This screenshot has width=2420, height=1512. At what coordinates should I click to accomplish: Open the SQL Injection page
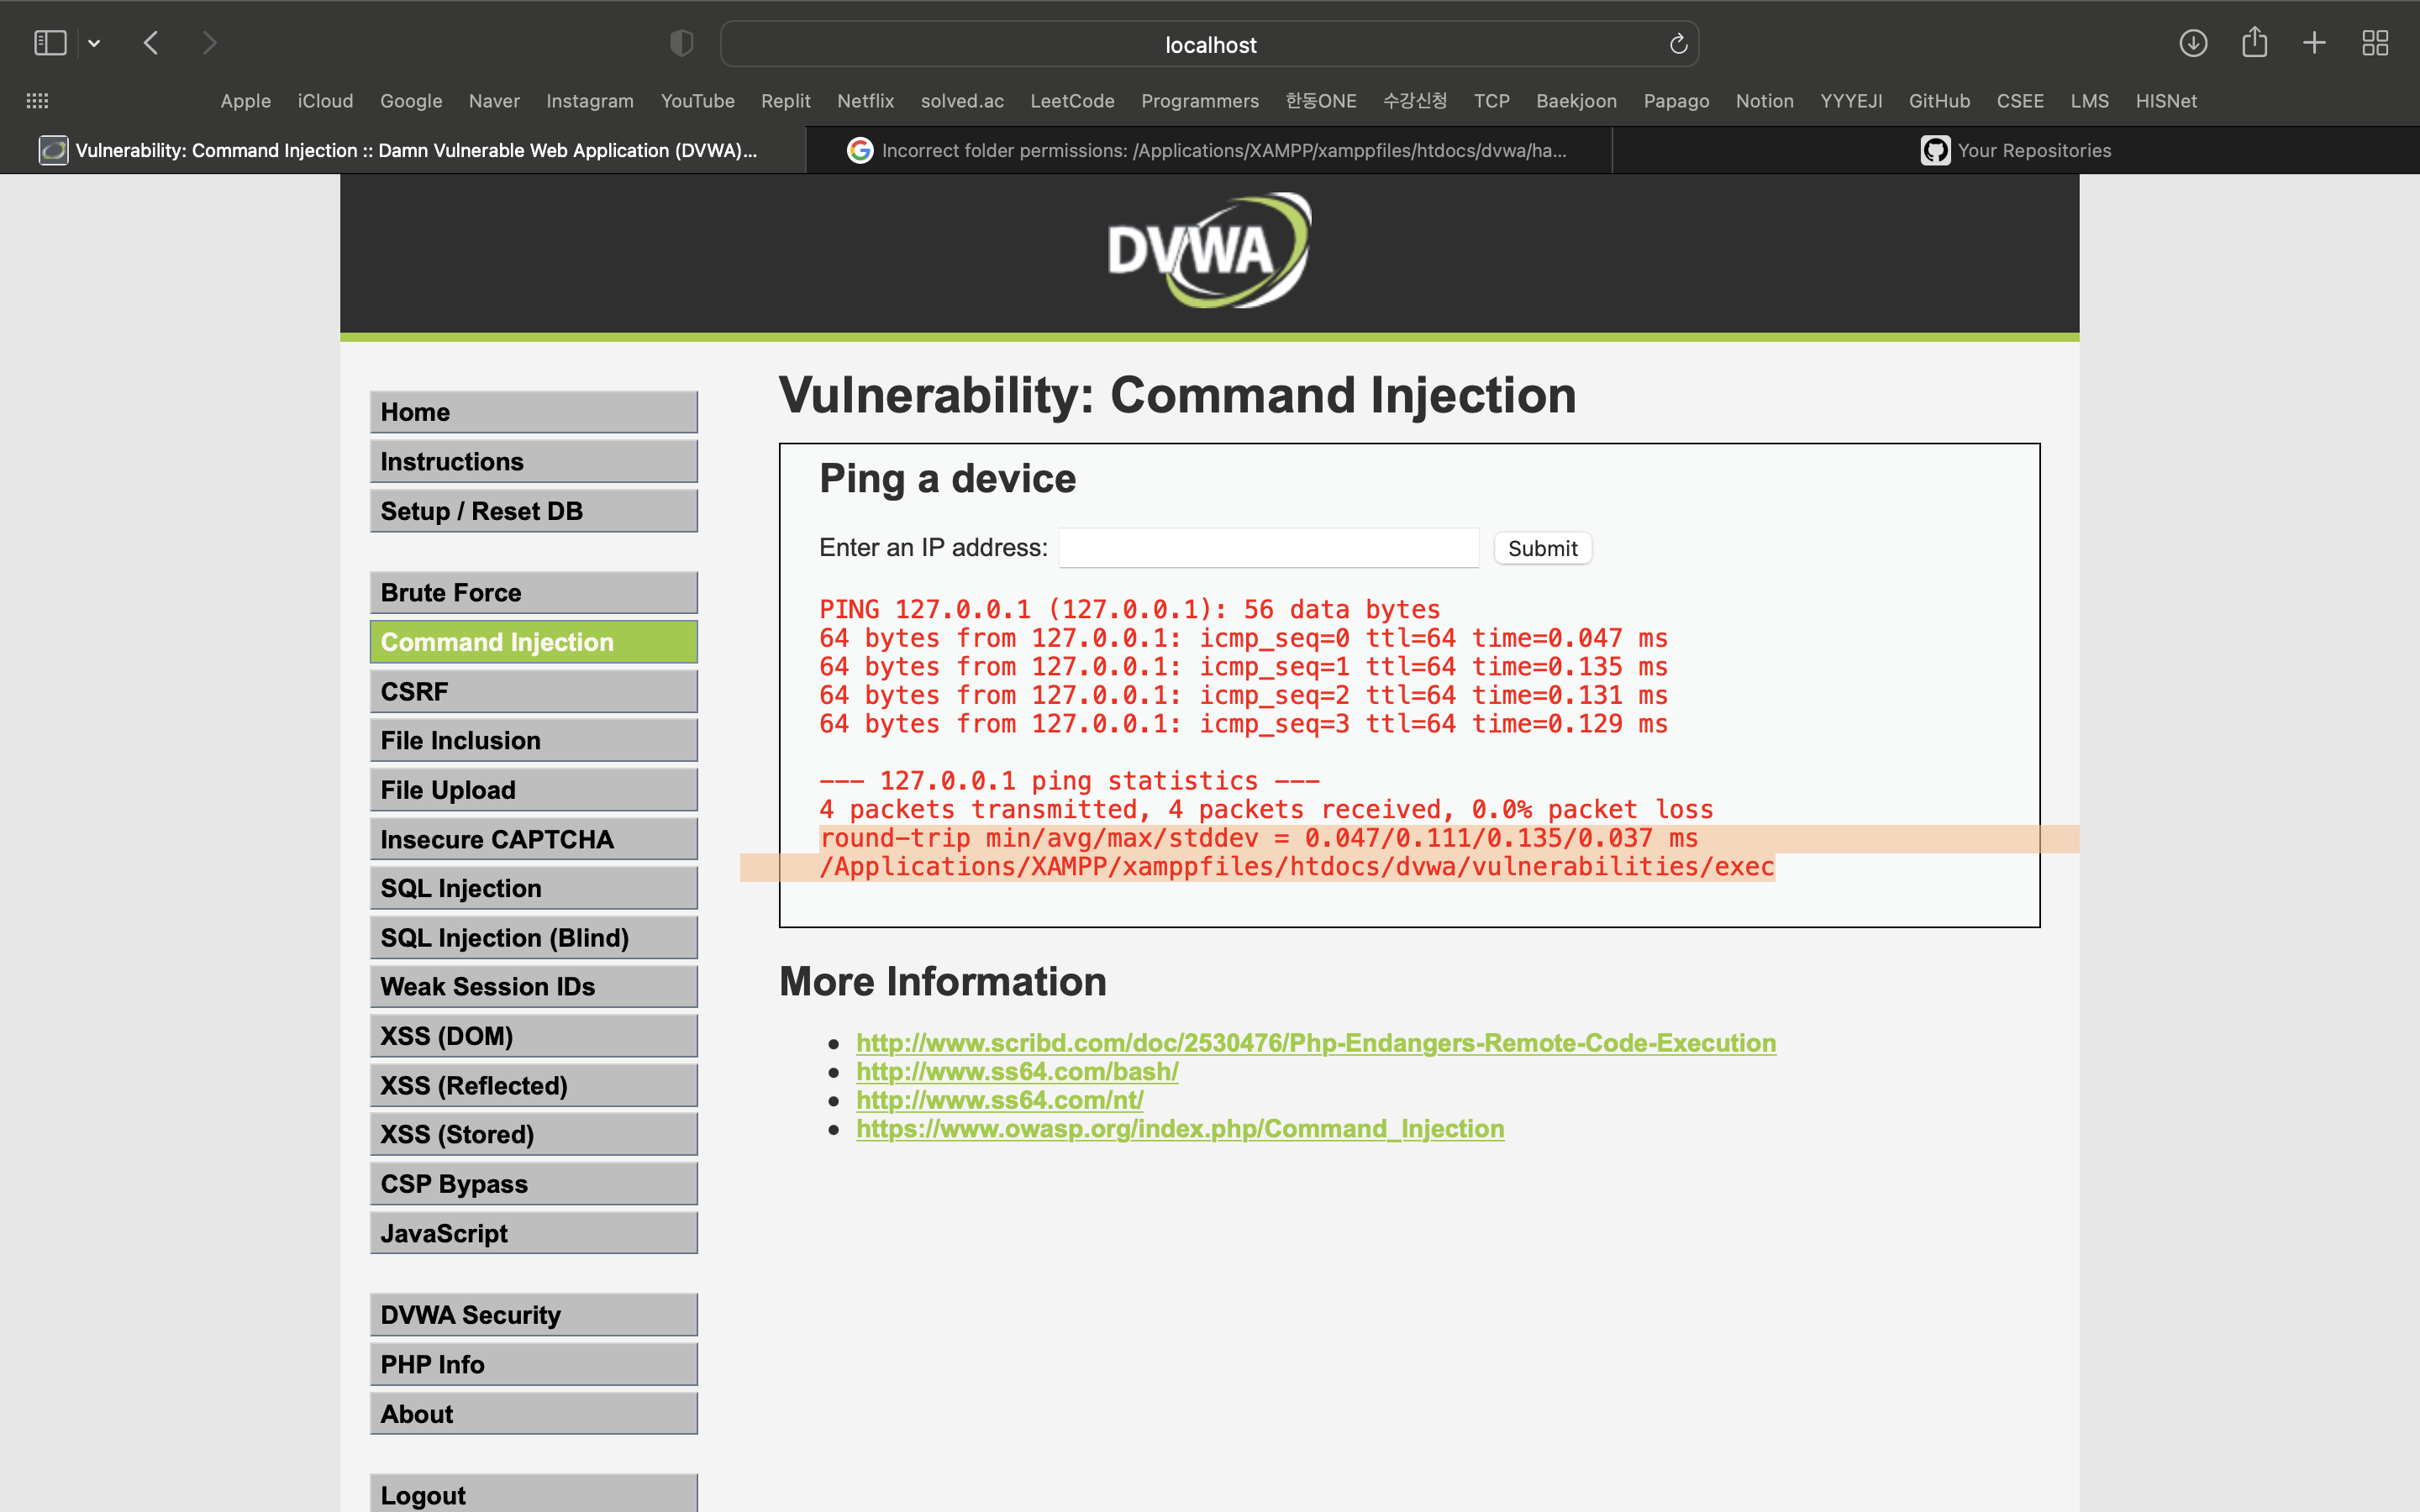coord(534,888)
